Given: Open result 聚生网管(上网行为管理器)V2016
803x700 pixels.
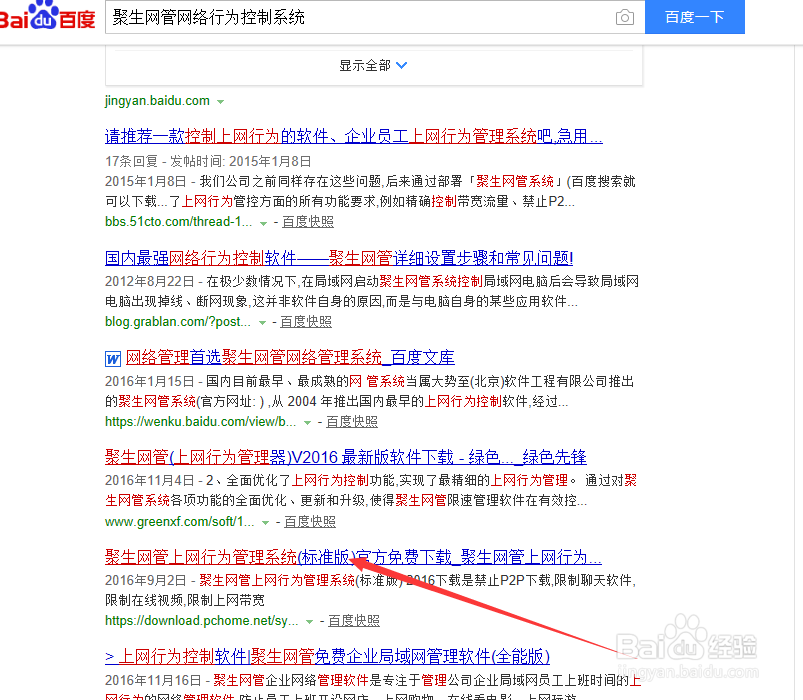Looking at the screenshot, I should pos(346,456).
